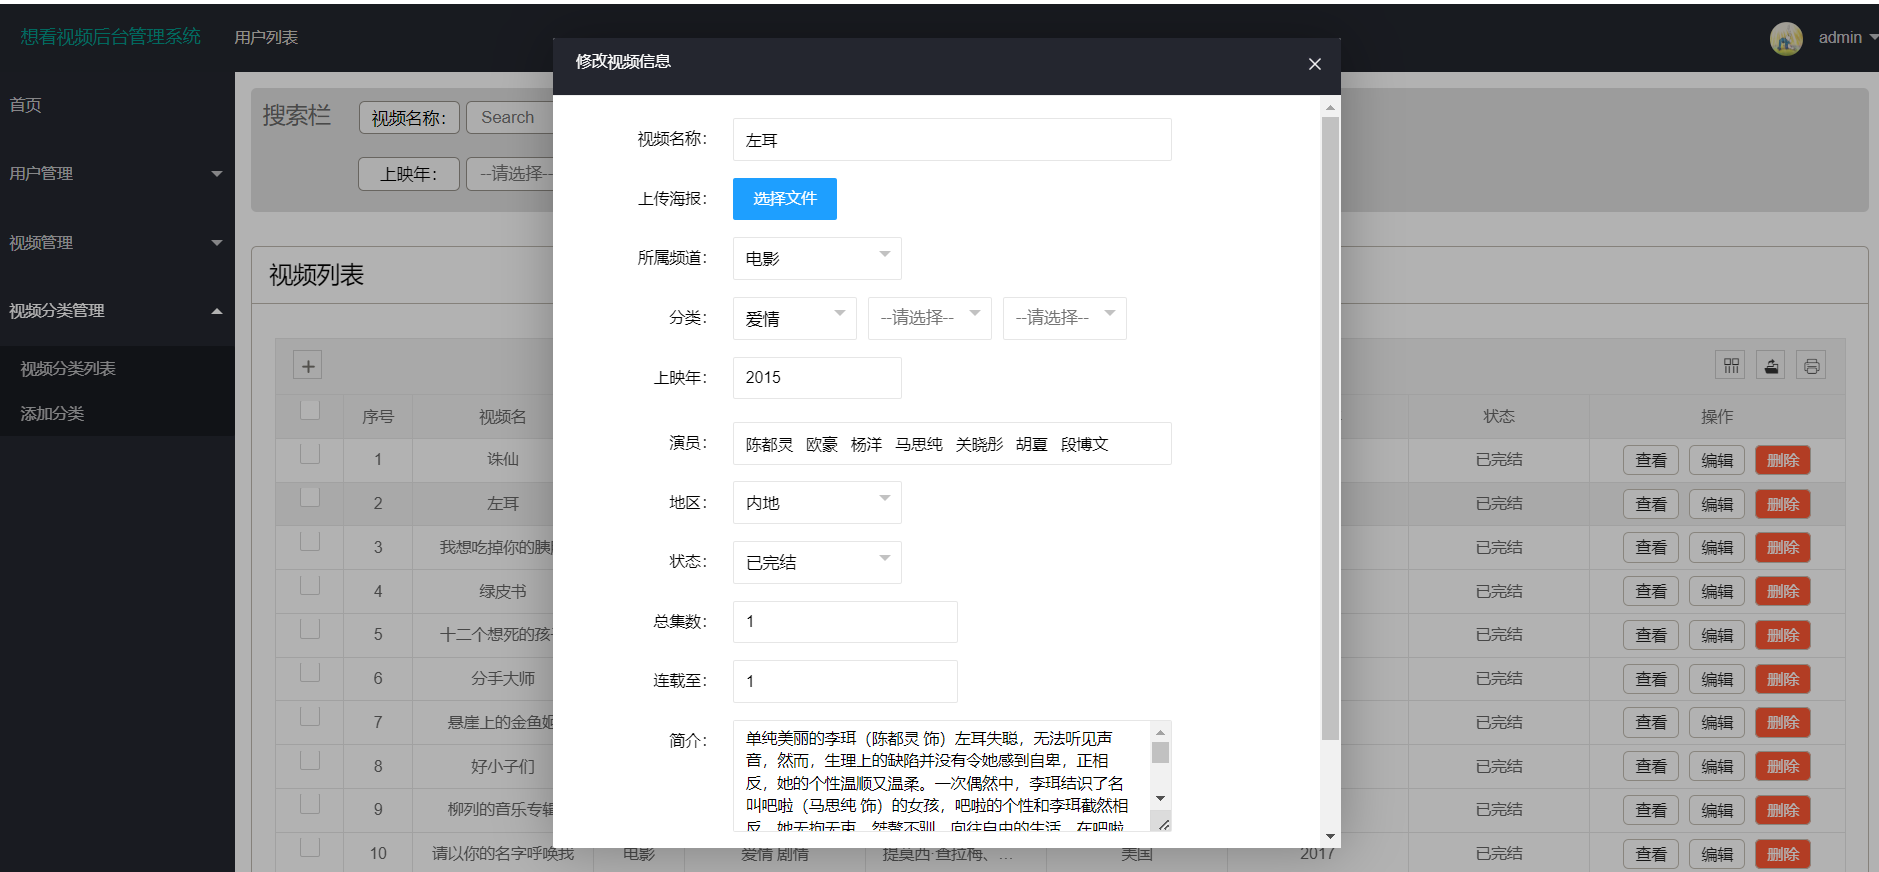The image size is (1879, 872).
Task: Open the 上映年 --请选择-- search dropdown
Action: [x=510, y=174]
